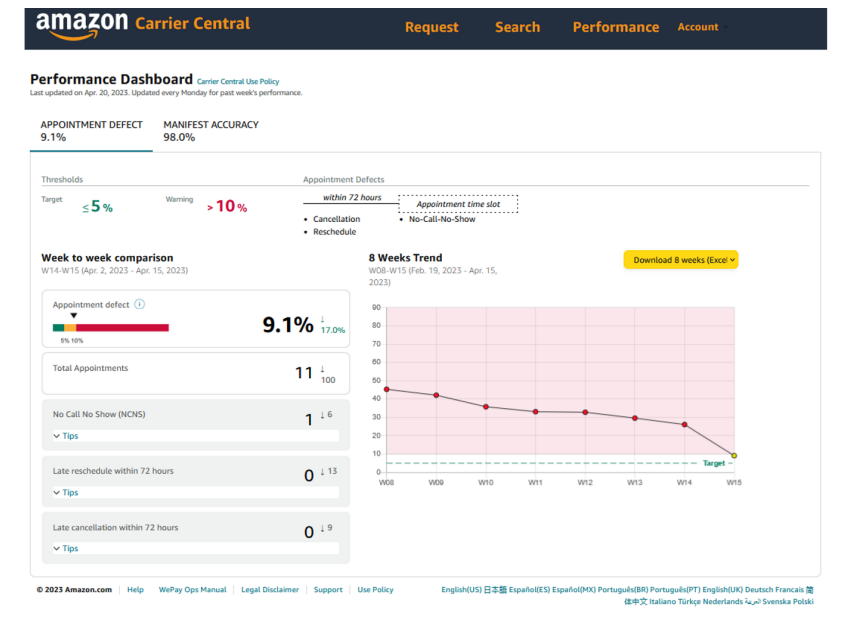Expand Tips under Late reschedule within 72 hours
The image size is (846, 625).
66,492
